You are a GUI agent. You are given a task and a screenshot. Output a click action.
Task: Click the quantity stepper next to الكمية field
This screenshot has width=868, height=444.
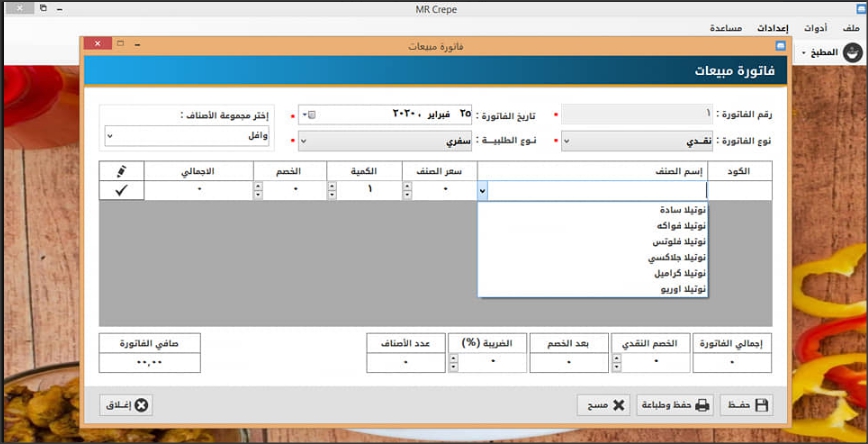[x=332, y=190]
